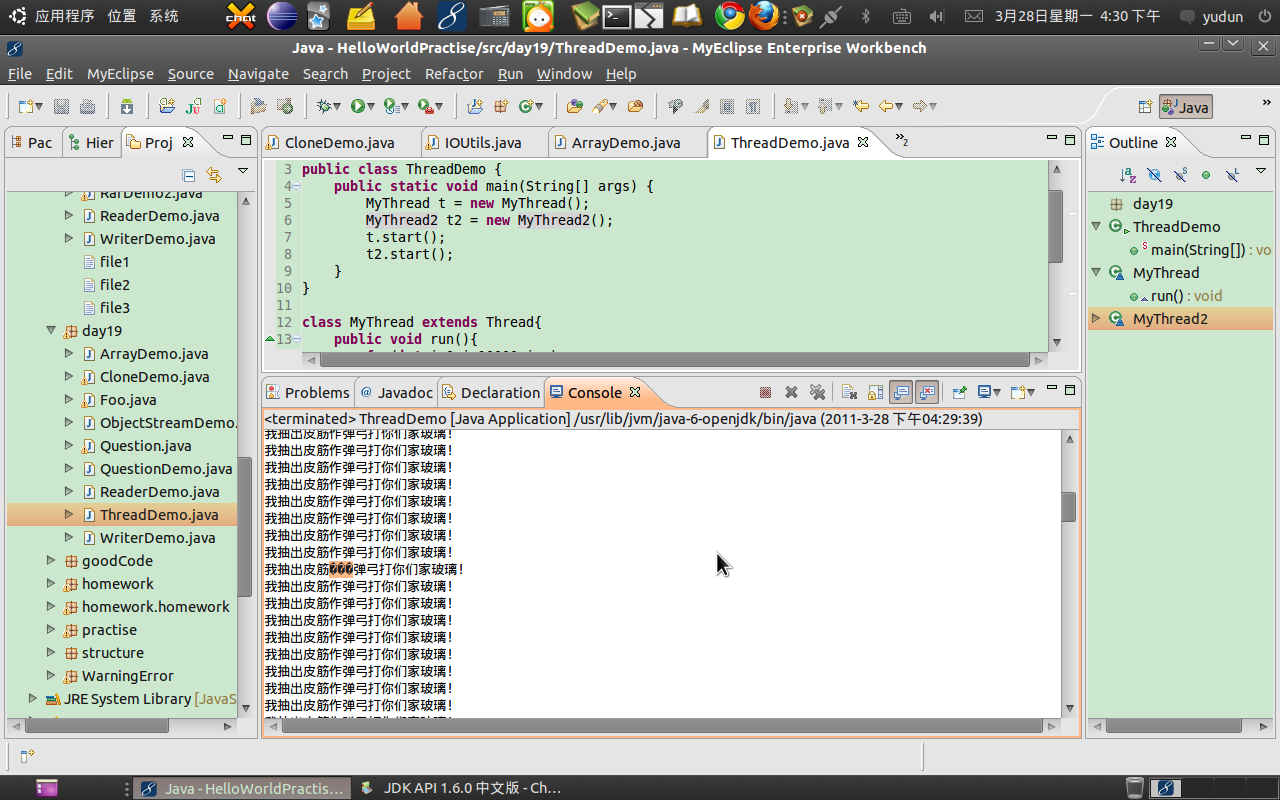Click the Debug bug icon
This screenshot has height=800, width=1280.
[323, 106]
